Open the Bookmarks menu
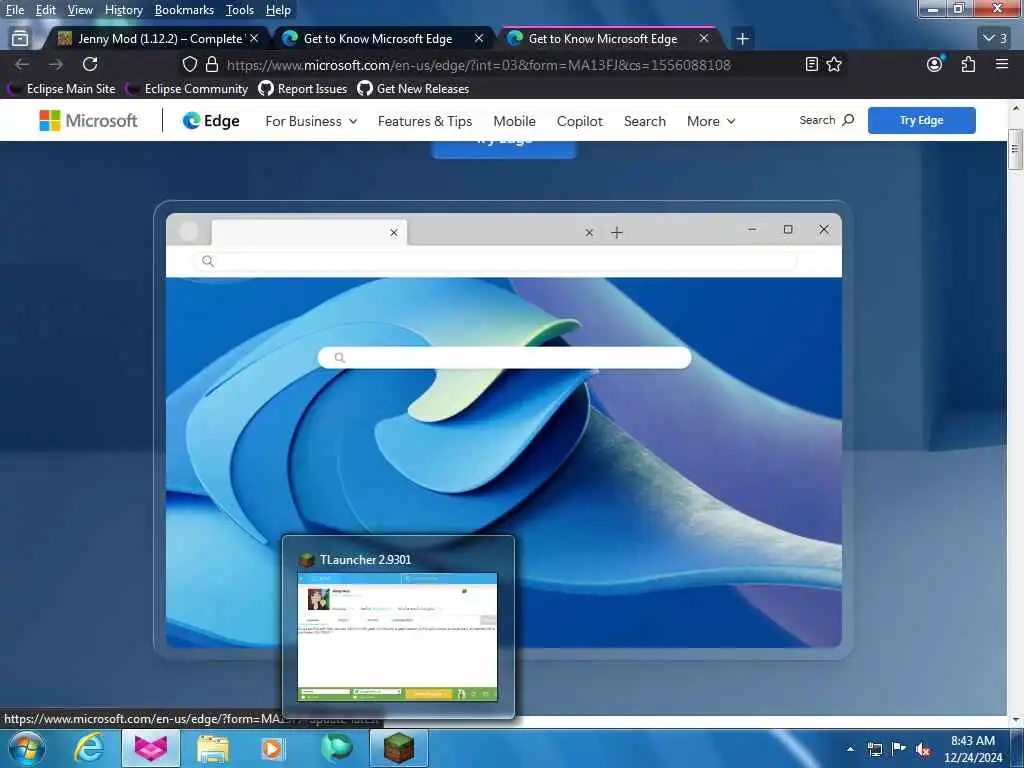 coord(184,10)
